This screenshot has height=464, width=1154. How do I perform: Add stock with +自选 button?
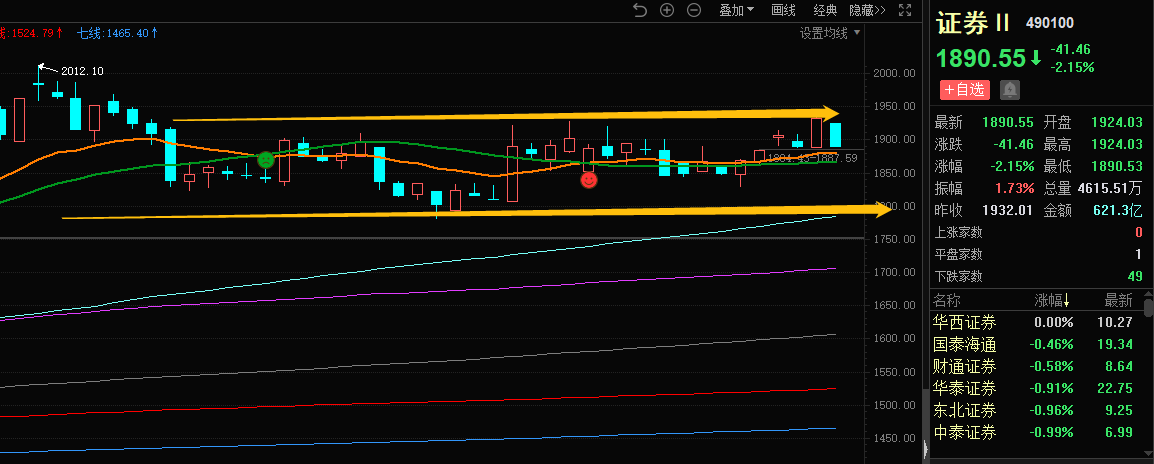click(x=964, y=90)
